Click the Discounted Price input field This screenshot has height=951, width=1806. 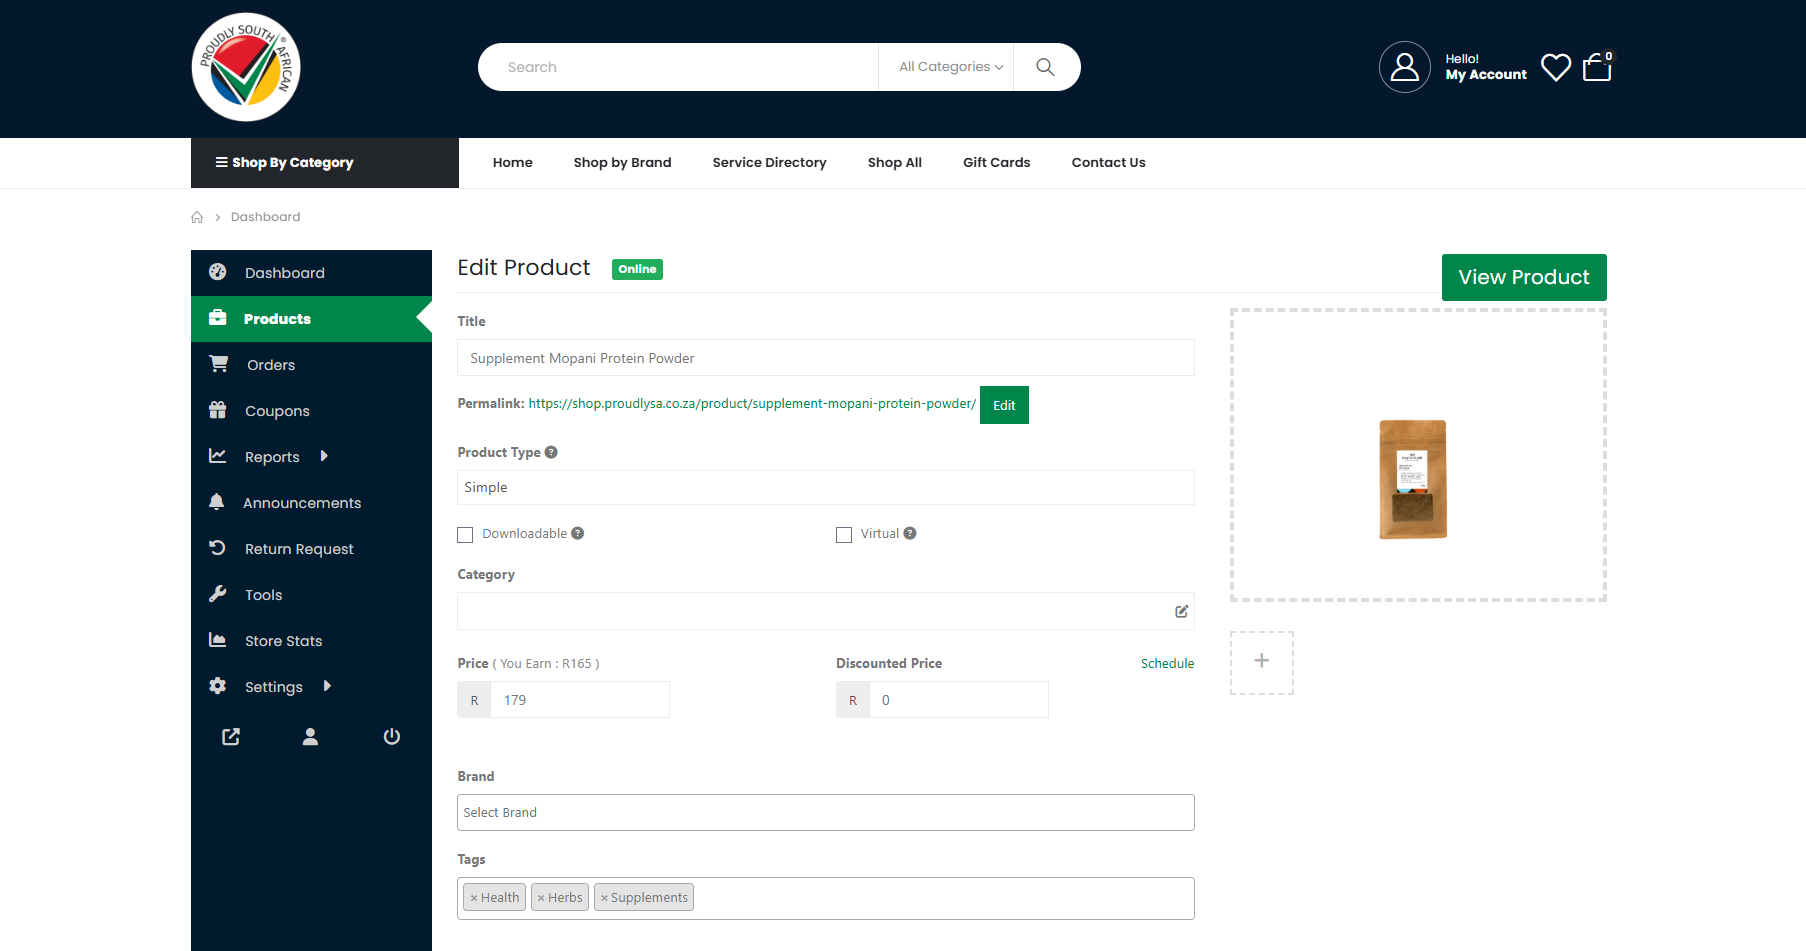(x=959, y=700)
